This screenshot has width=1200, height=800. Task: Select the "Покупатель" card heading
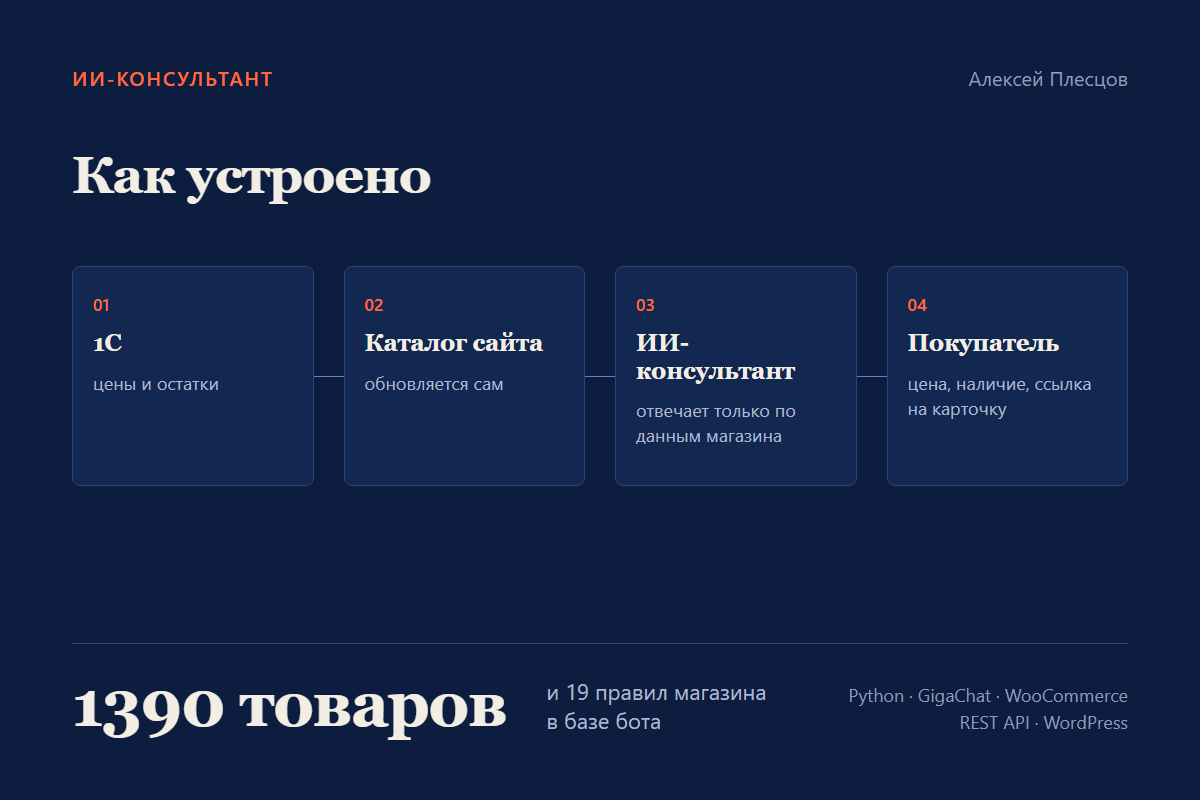click(x=984, y=343)
